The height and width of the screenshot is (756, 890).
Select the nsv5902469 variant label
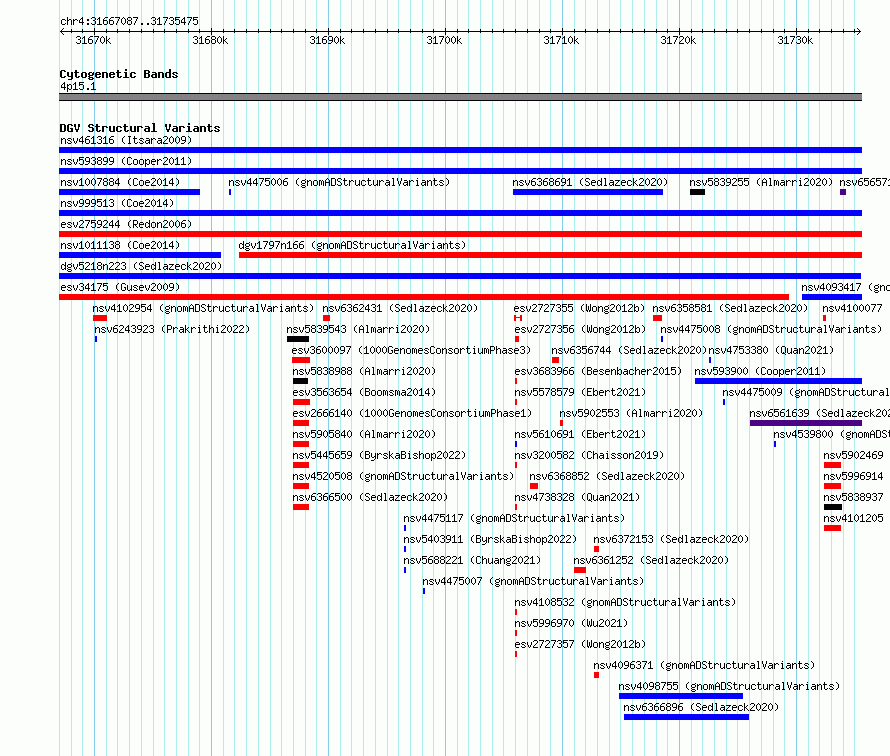[853, 455]
